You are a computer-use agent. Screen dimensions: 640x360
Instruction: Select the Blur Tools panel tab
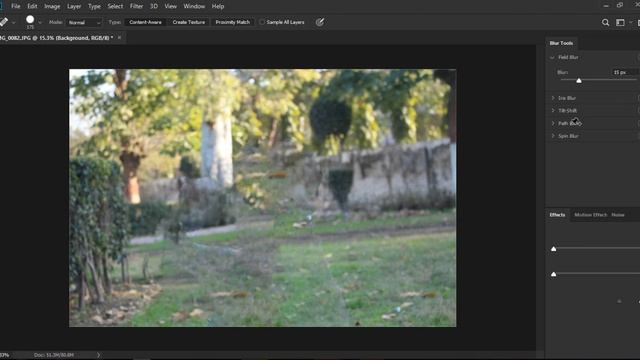coord(561,43)
